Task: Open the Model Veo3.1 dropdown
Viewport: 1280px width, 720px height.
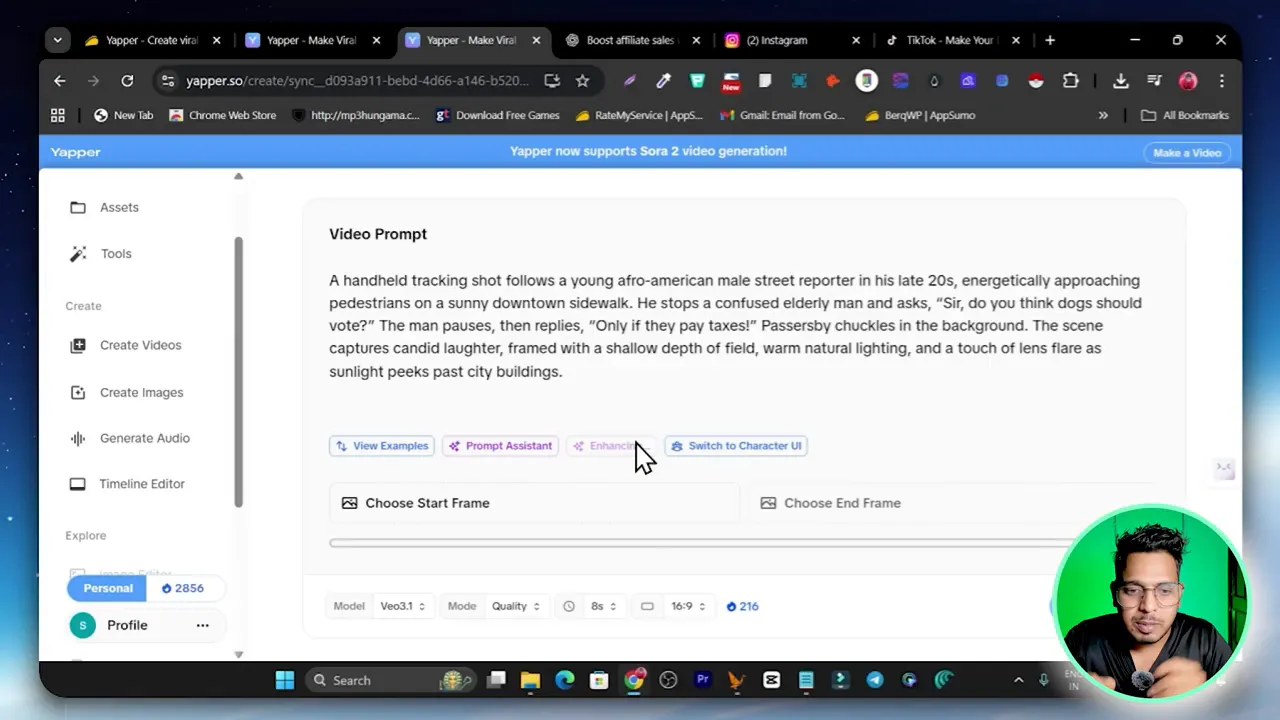Action: (x=403, y=605)
